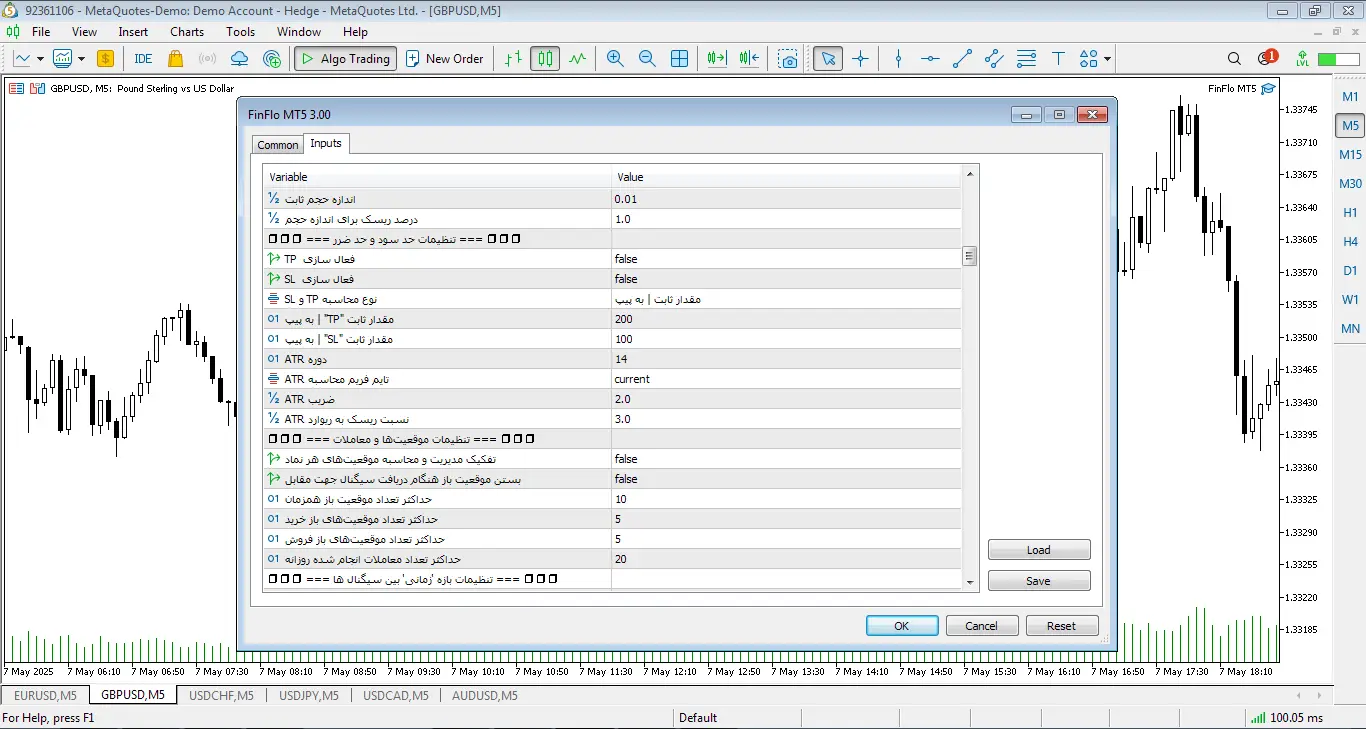Viewport: 1366px width, 729px height.
Task: Open the Tools menu
Action: [240, 32]
